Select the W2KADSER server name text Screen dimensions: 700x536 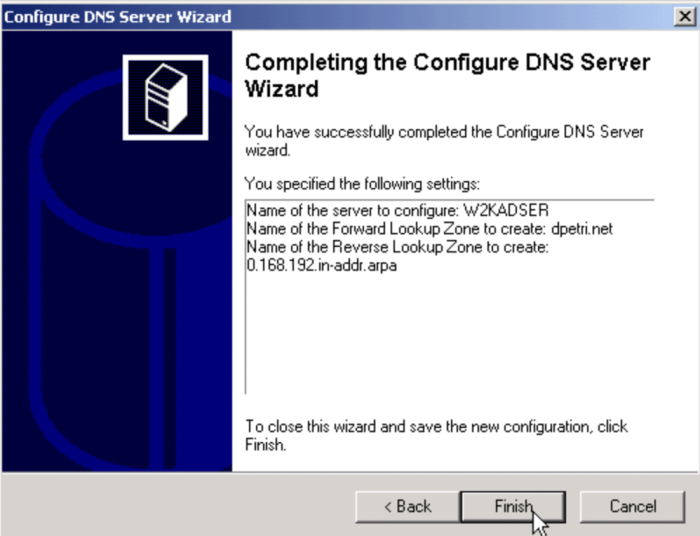click(x=506, y=210)
